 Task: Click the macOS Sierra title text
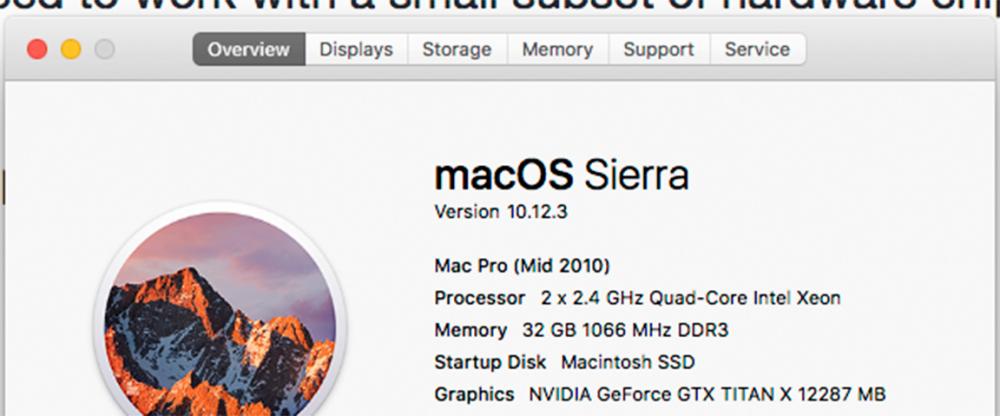tap(561, 176)
